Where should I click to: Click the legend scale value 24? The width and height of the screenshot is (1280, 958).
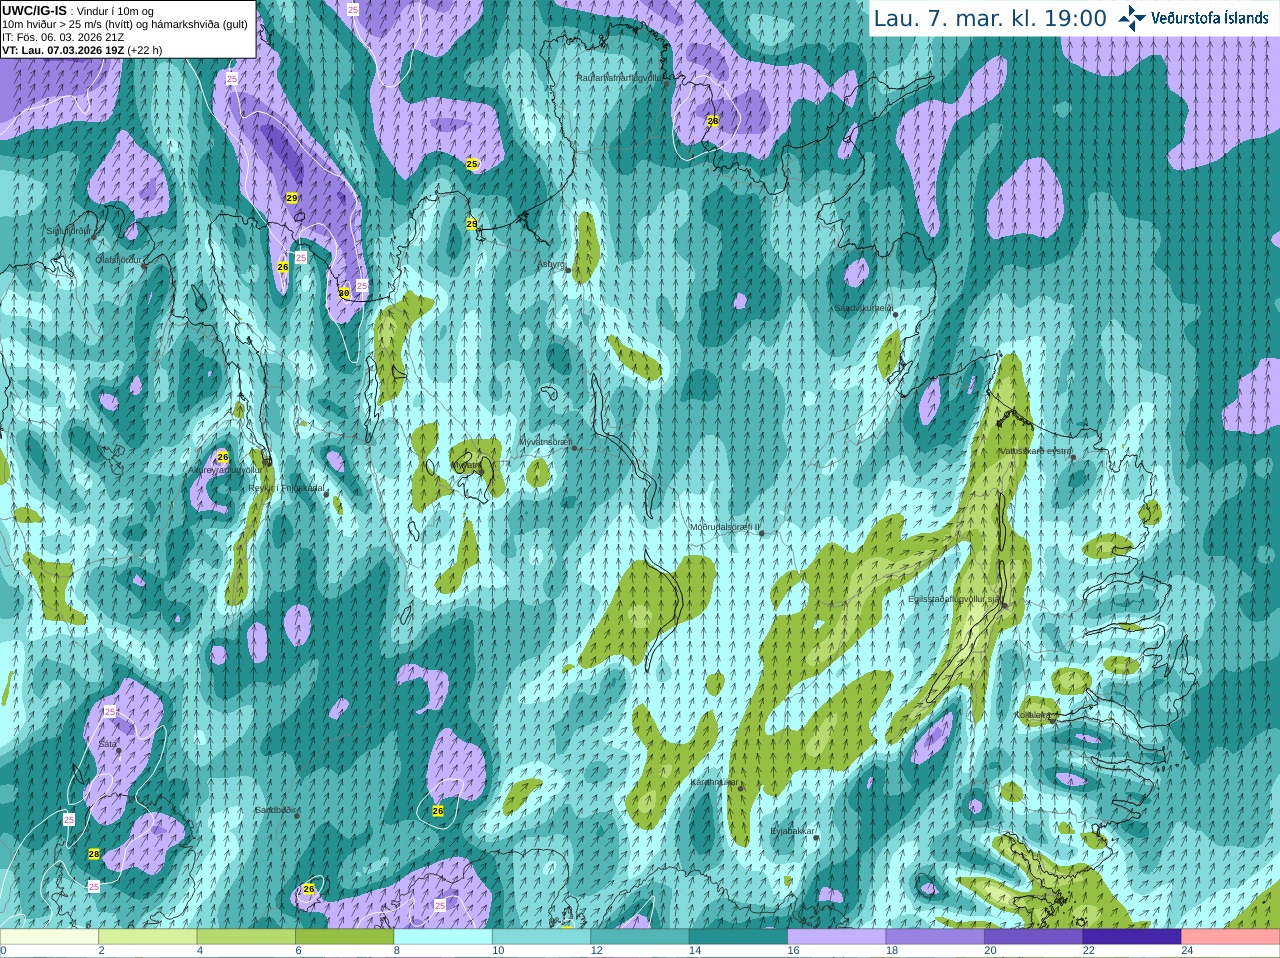click(x=1187, y=951)
